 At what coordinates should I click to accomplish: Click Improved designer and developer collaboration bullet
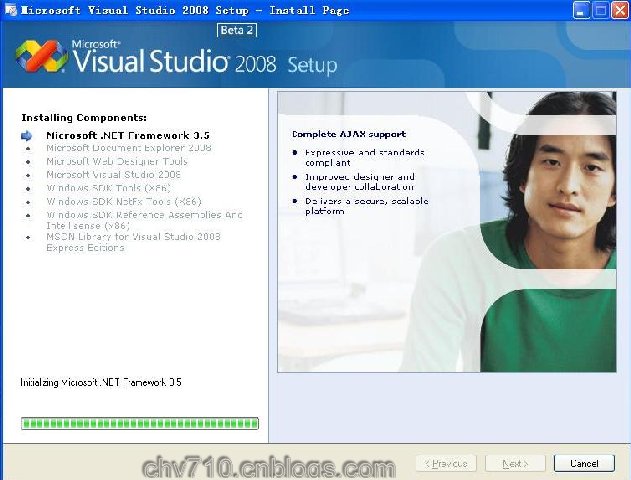pyautogui.click(x=360, y=181)
